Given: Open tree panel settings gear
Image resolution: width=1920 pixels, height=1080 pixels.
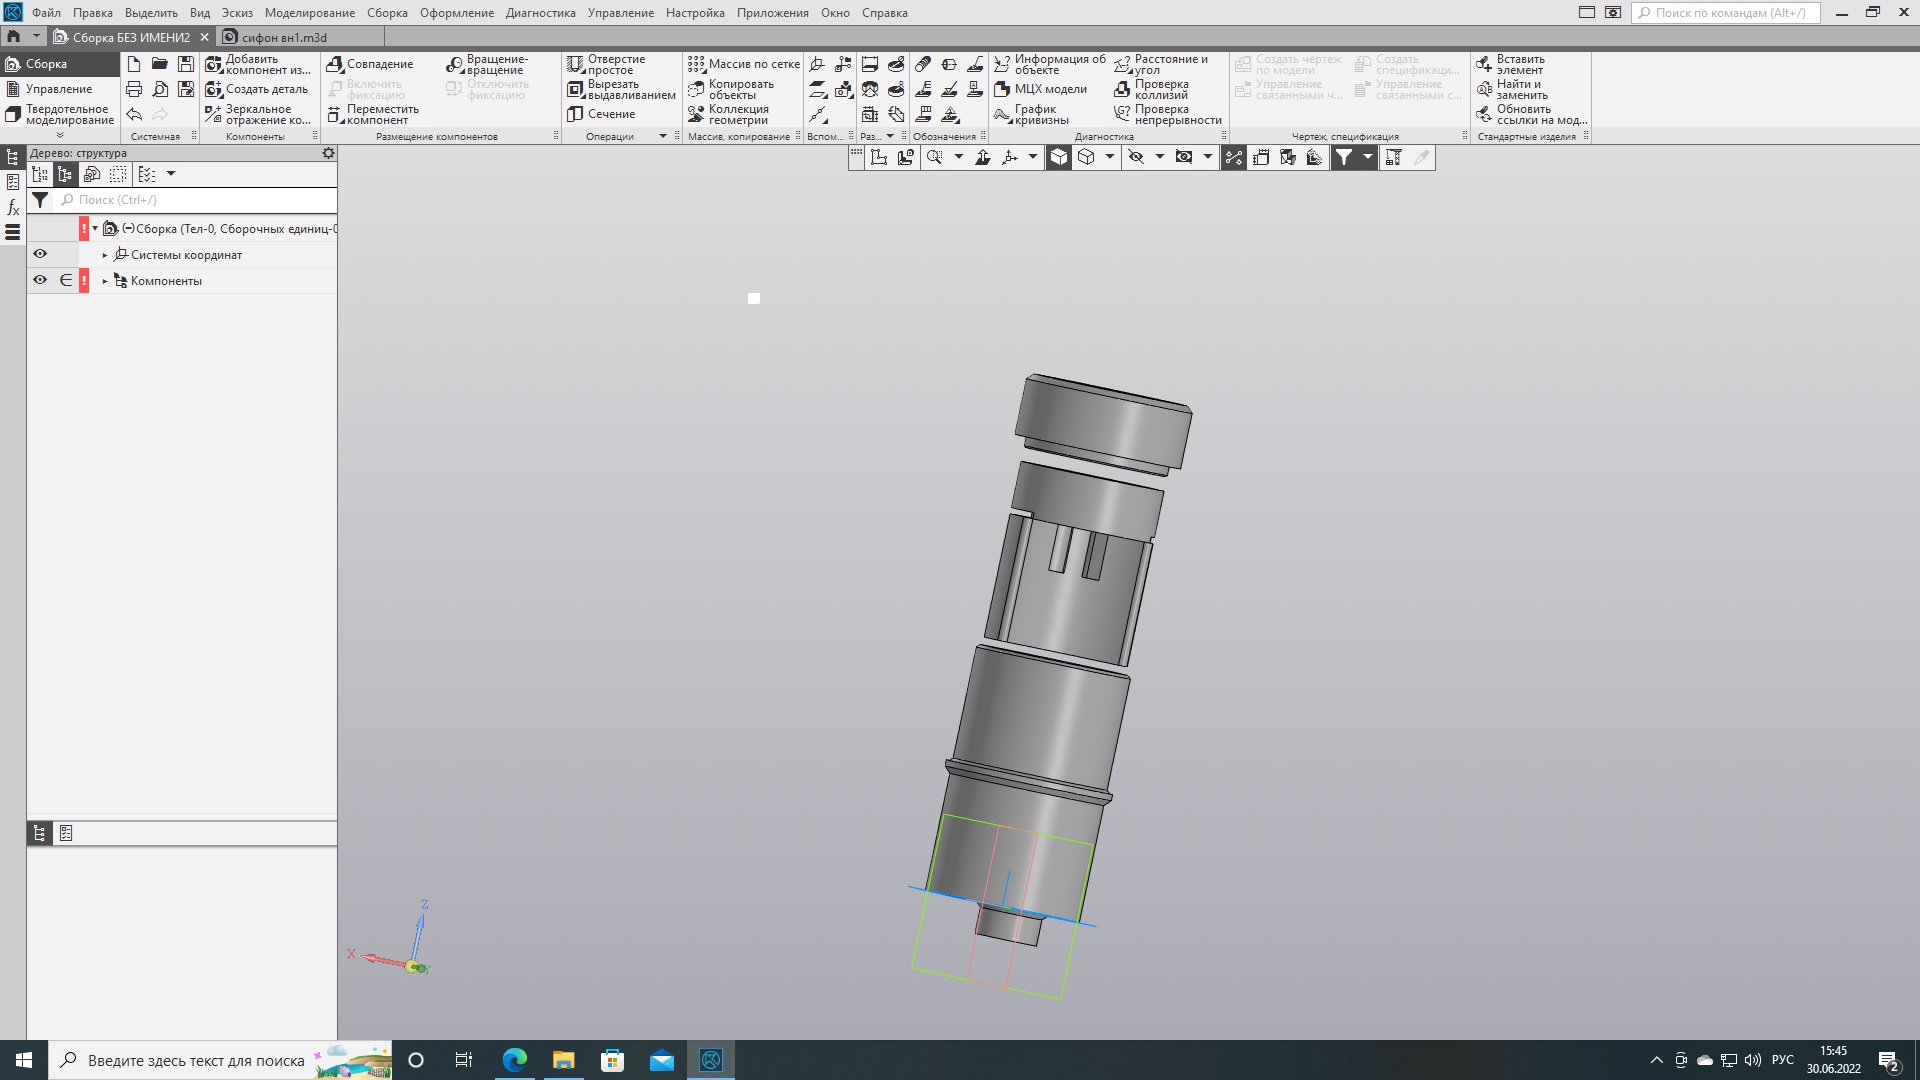Looking at the screenshot, I should pyautogui.click(x=328, y=153).
